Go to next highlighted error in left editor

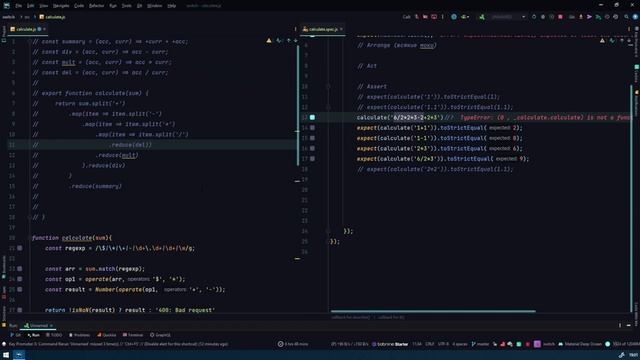(x=296, y=40)
